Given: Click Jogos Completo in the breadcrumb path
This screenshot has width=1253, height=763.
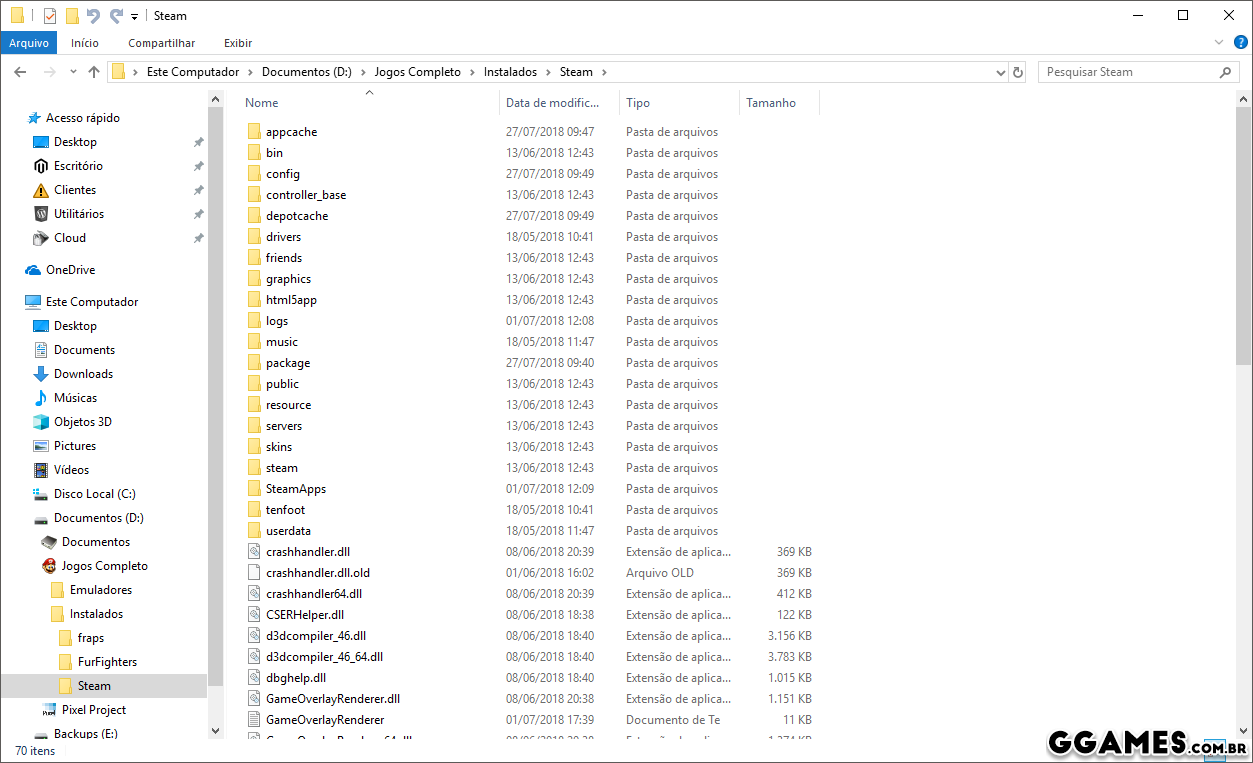Looking at the screenshot, I should pos(417,72).
